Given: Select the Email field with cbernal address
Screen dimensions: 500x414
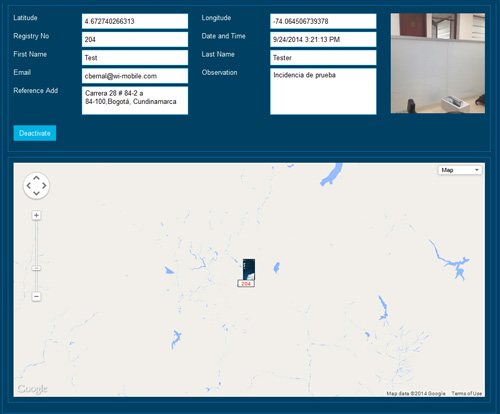Looking at the screenshot, I should (x=135, y=76).
